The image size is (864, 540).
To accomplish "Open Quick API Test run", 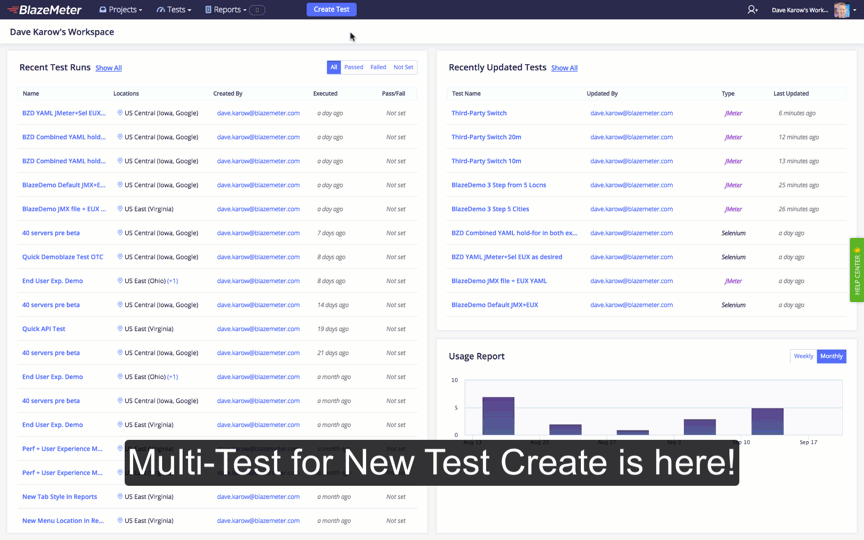I will click(44, 328).
